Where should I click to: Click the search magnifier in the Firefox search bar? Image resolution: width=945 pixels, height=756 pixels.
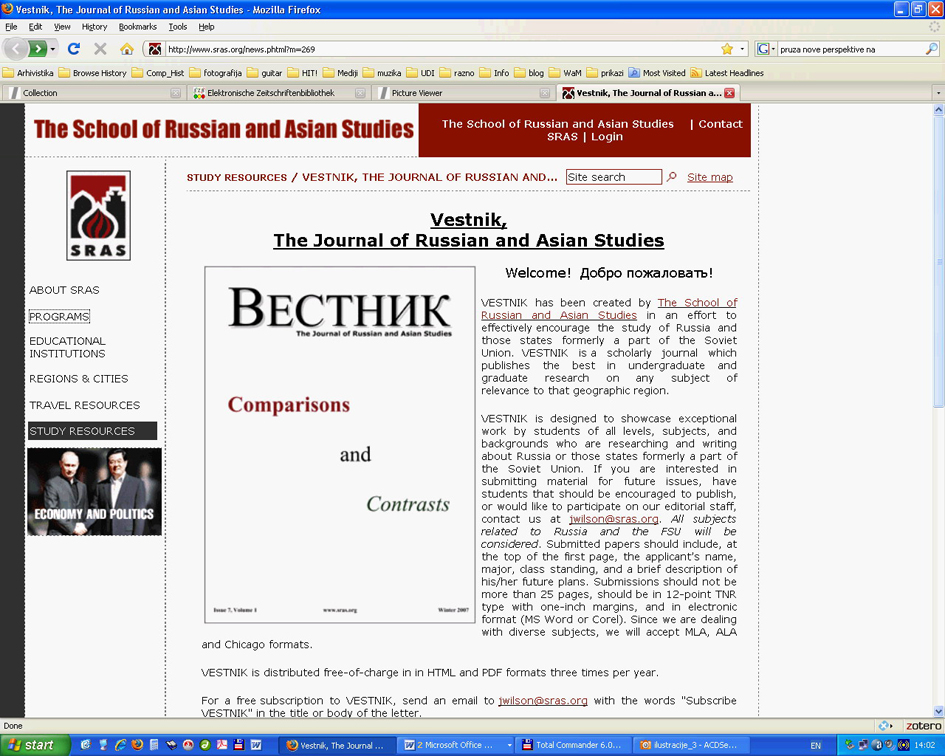tap(932, 49)
